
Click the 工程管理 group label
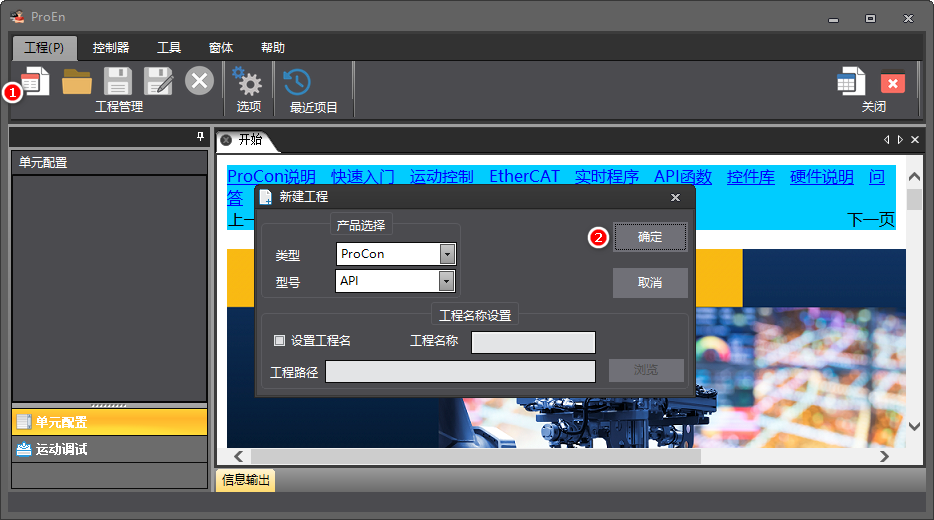tap(119, 107)
